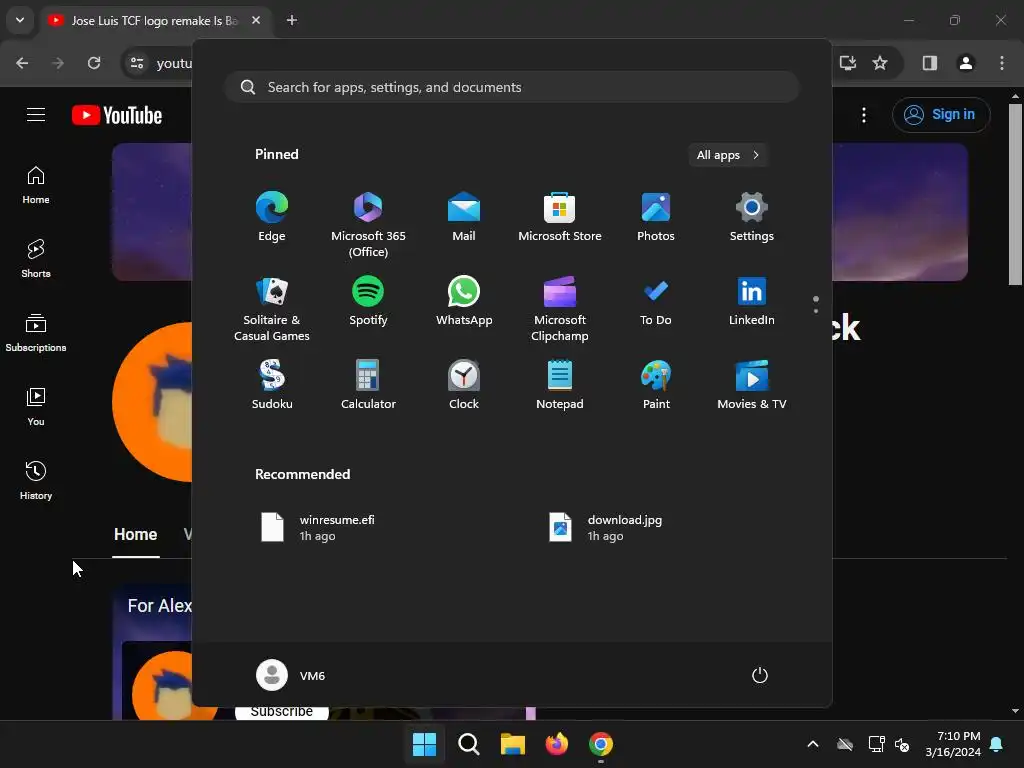
Task: Open the Mail app
Action: point(464,217)
